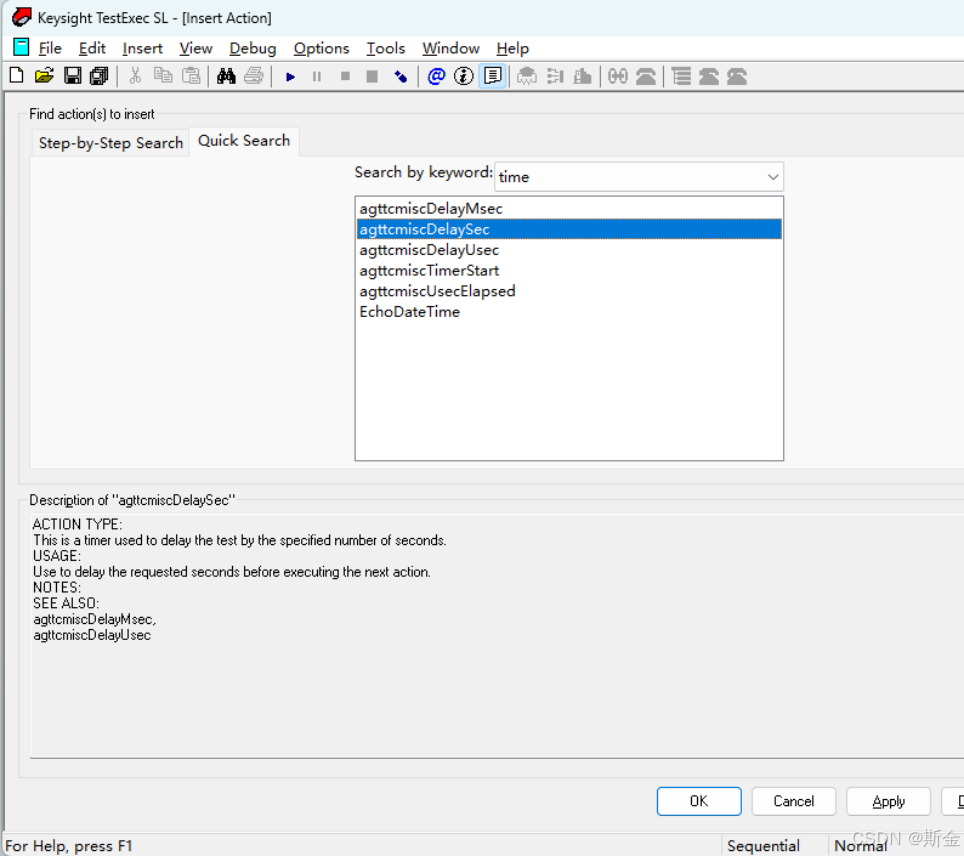
Task: Select the highlighted agttcmiscDelaySec entry
Action: tap(569, 229)
